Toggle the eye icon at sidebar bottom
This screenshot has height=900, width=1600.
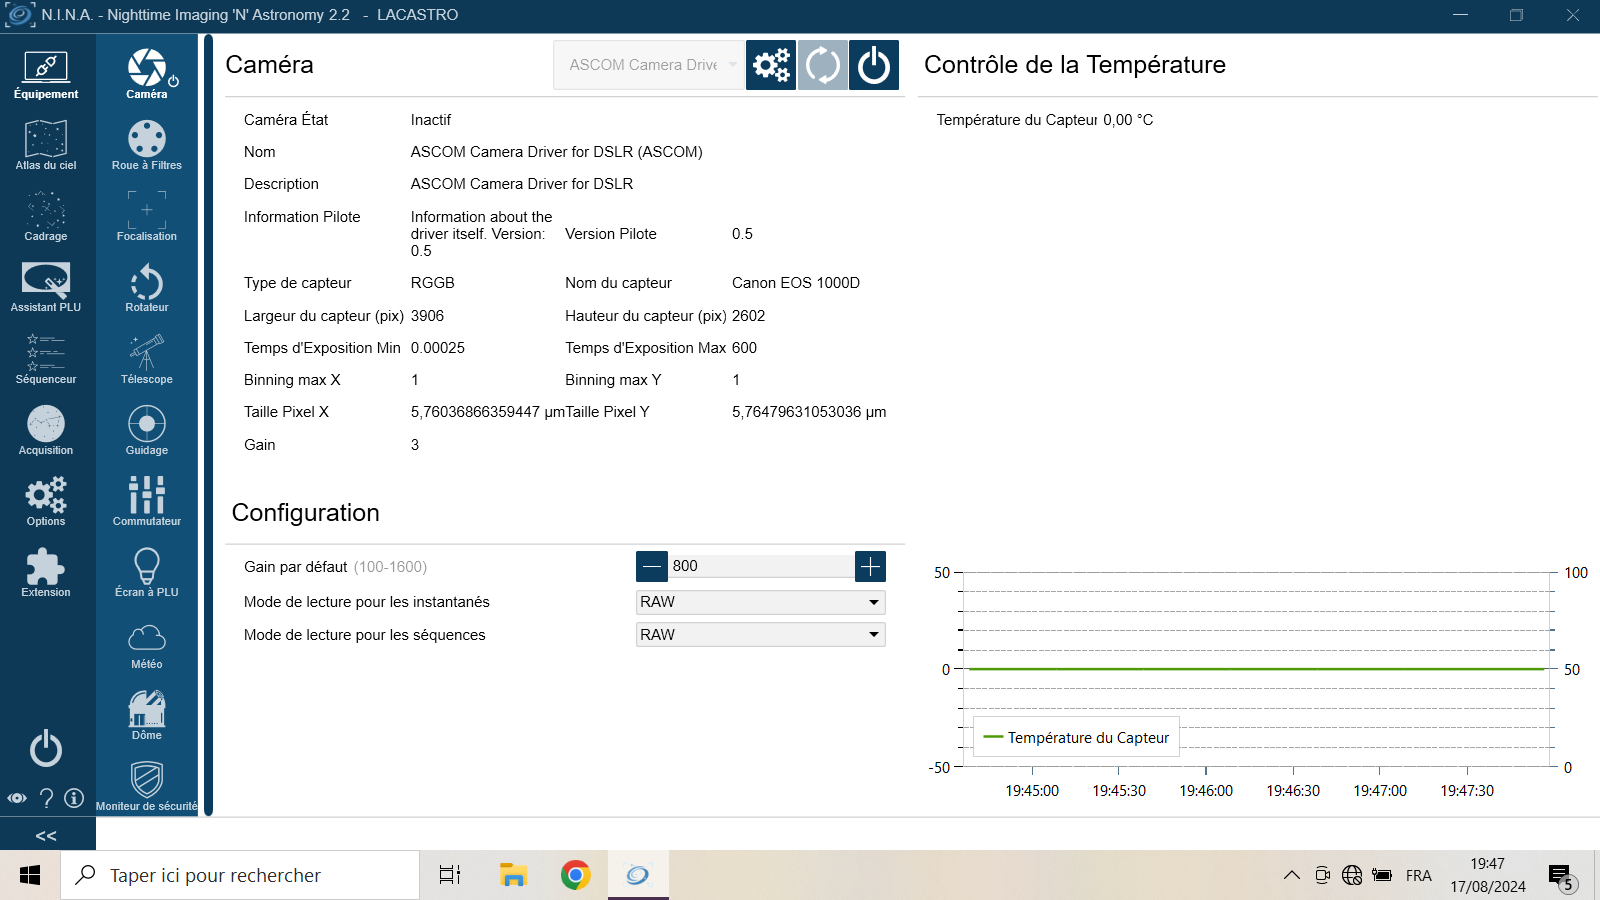click(x=17, y=798)
